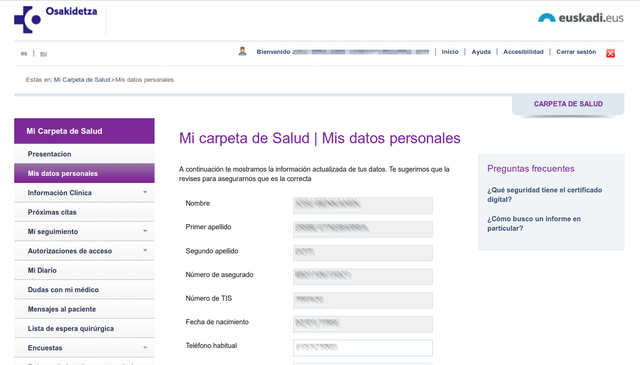Click the red close session icon

coord(610,53)
